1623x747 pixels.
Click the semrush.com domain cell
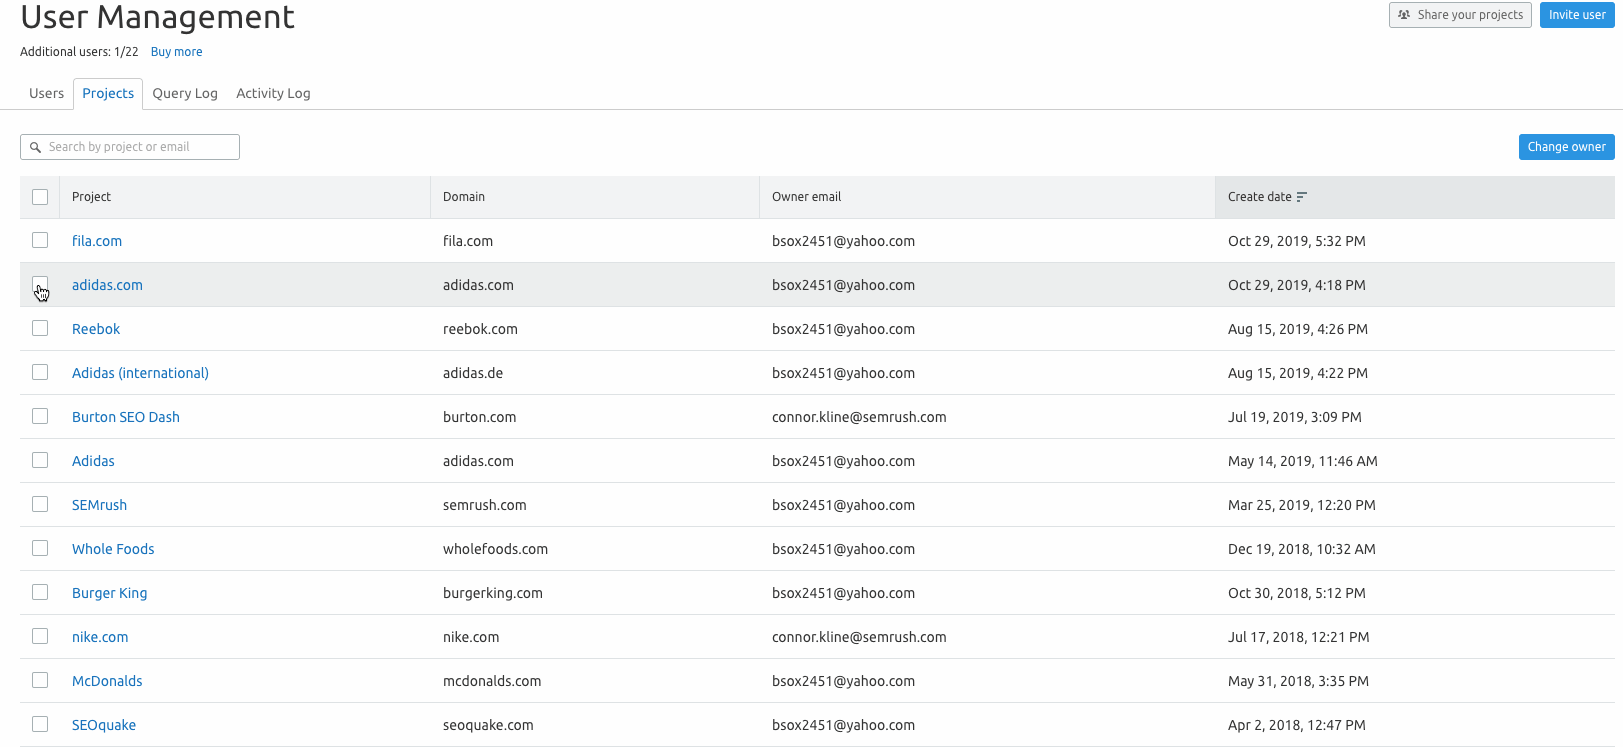click(x=484, y=505)
